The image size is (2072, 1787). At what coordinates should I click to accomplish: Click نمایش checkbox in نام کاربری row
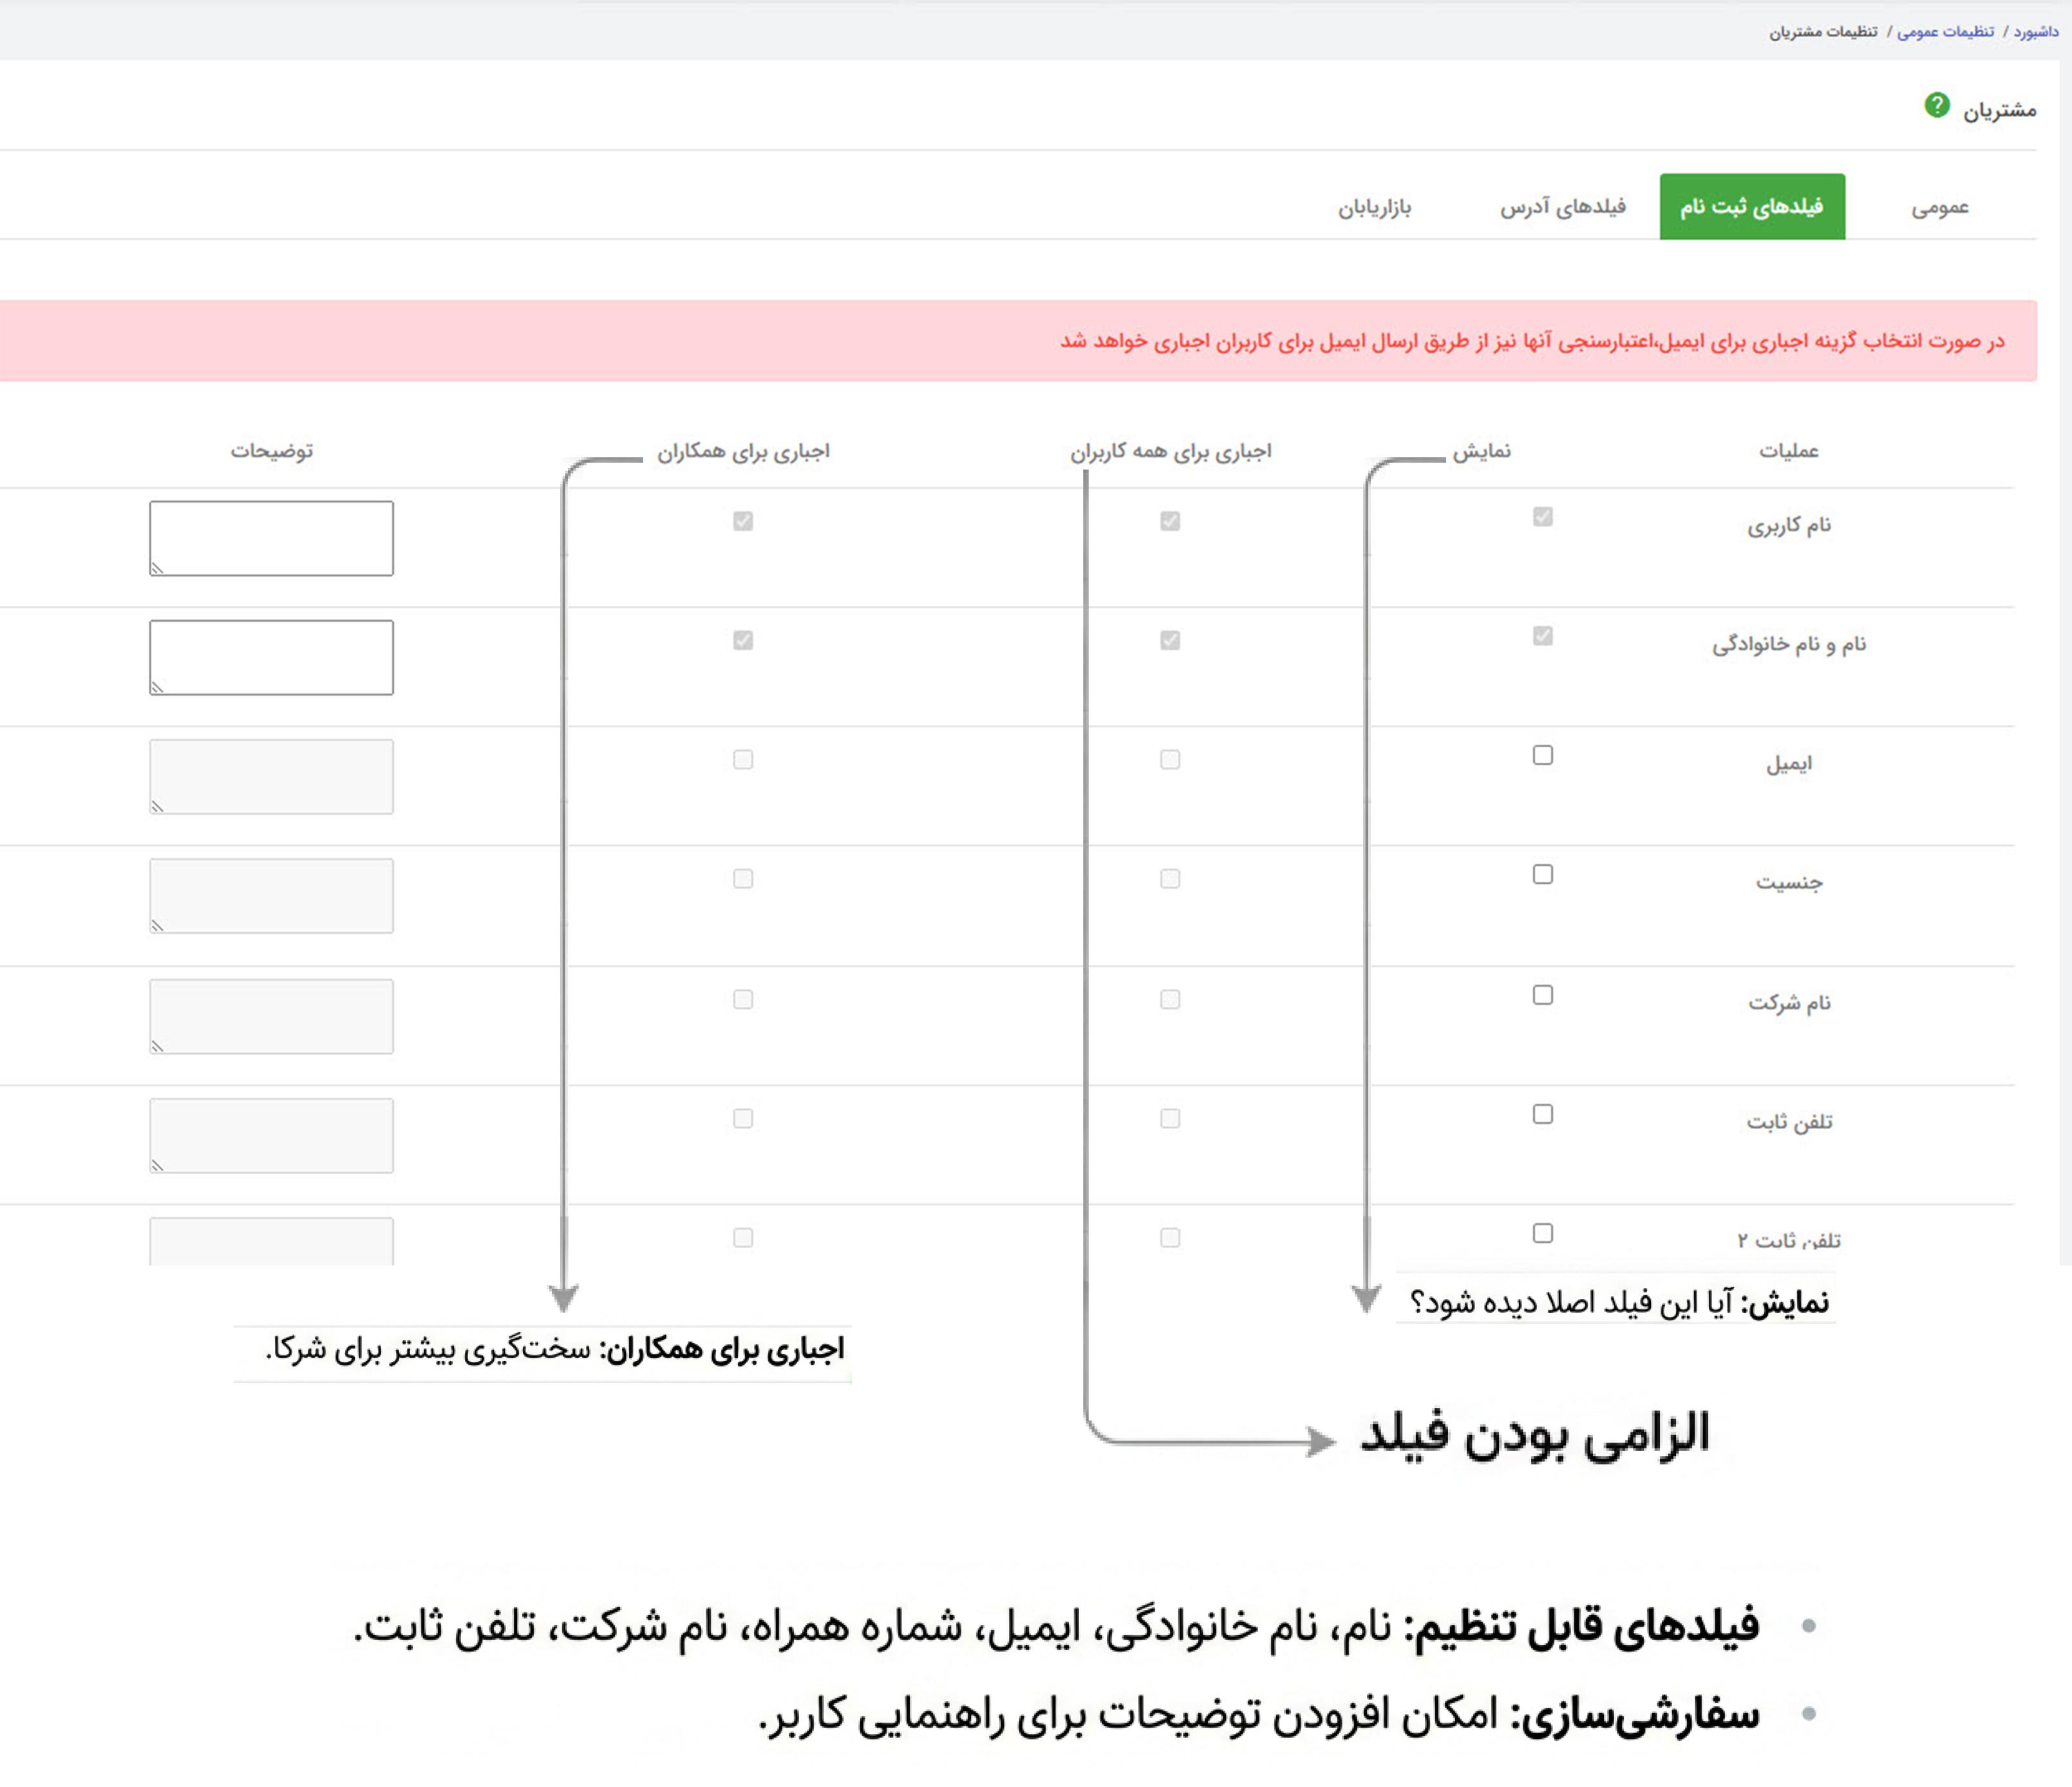click(1543, 516)
